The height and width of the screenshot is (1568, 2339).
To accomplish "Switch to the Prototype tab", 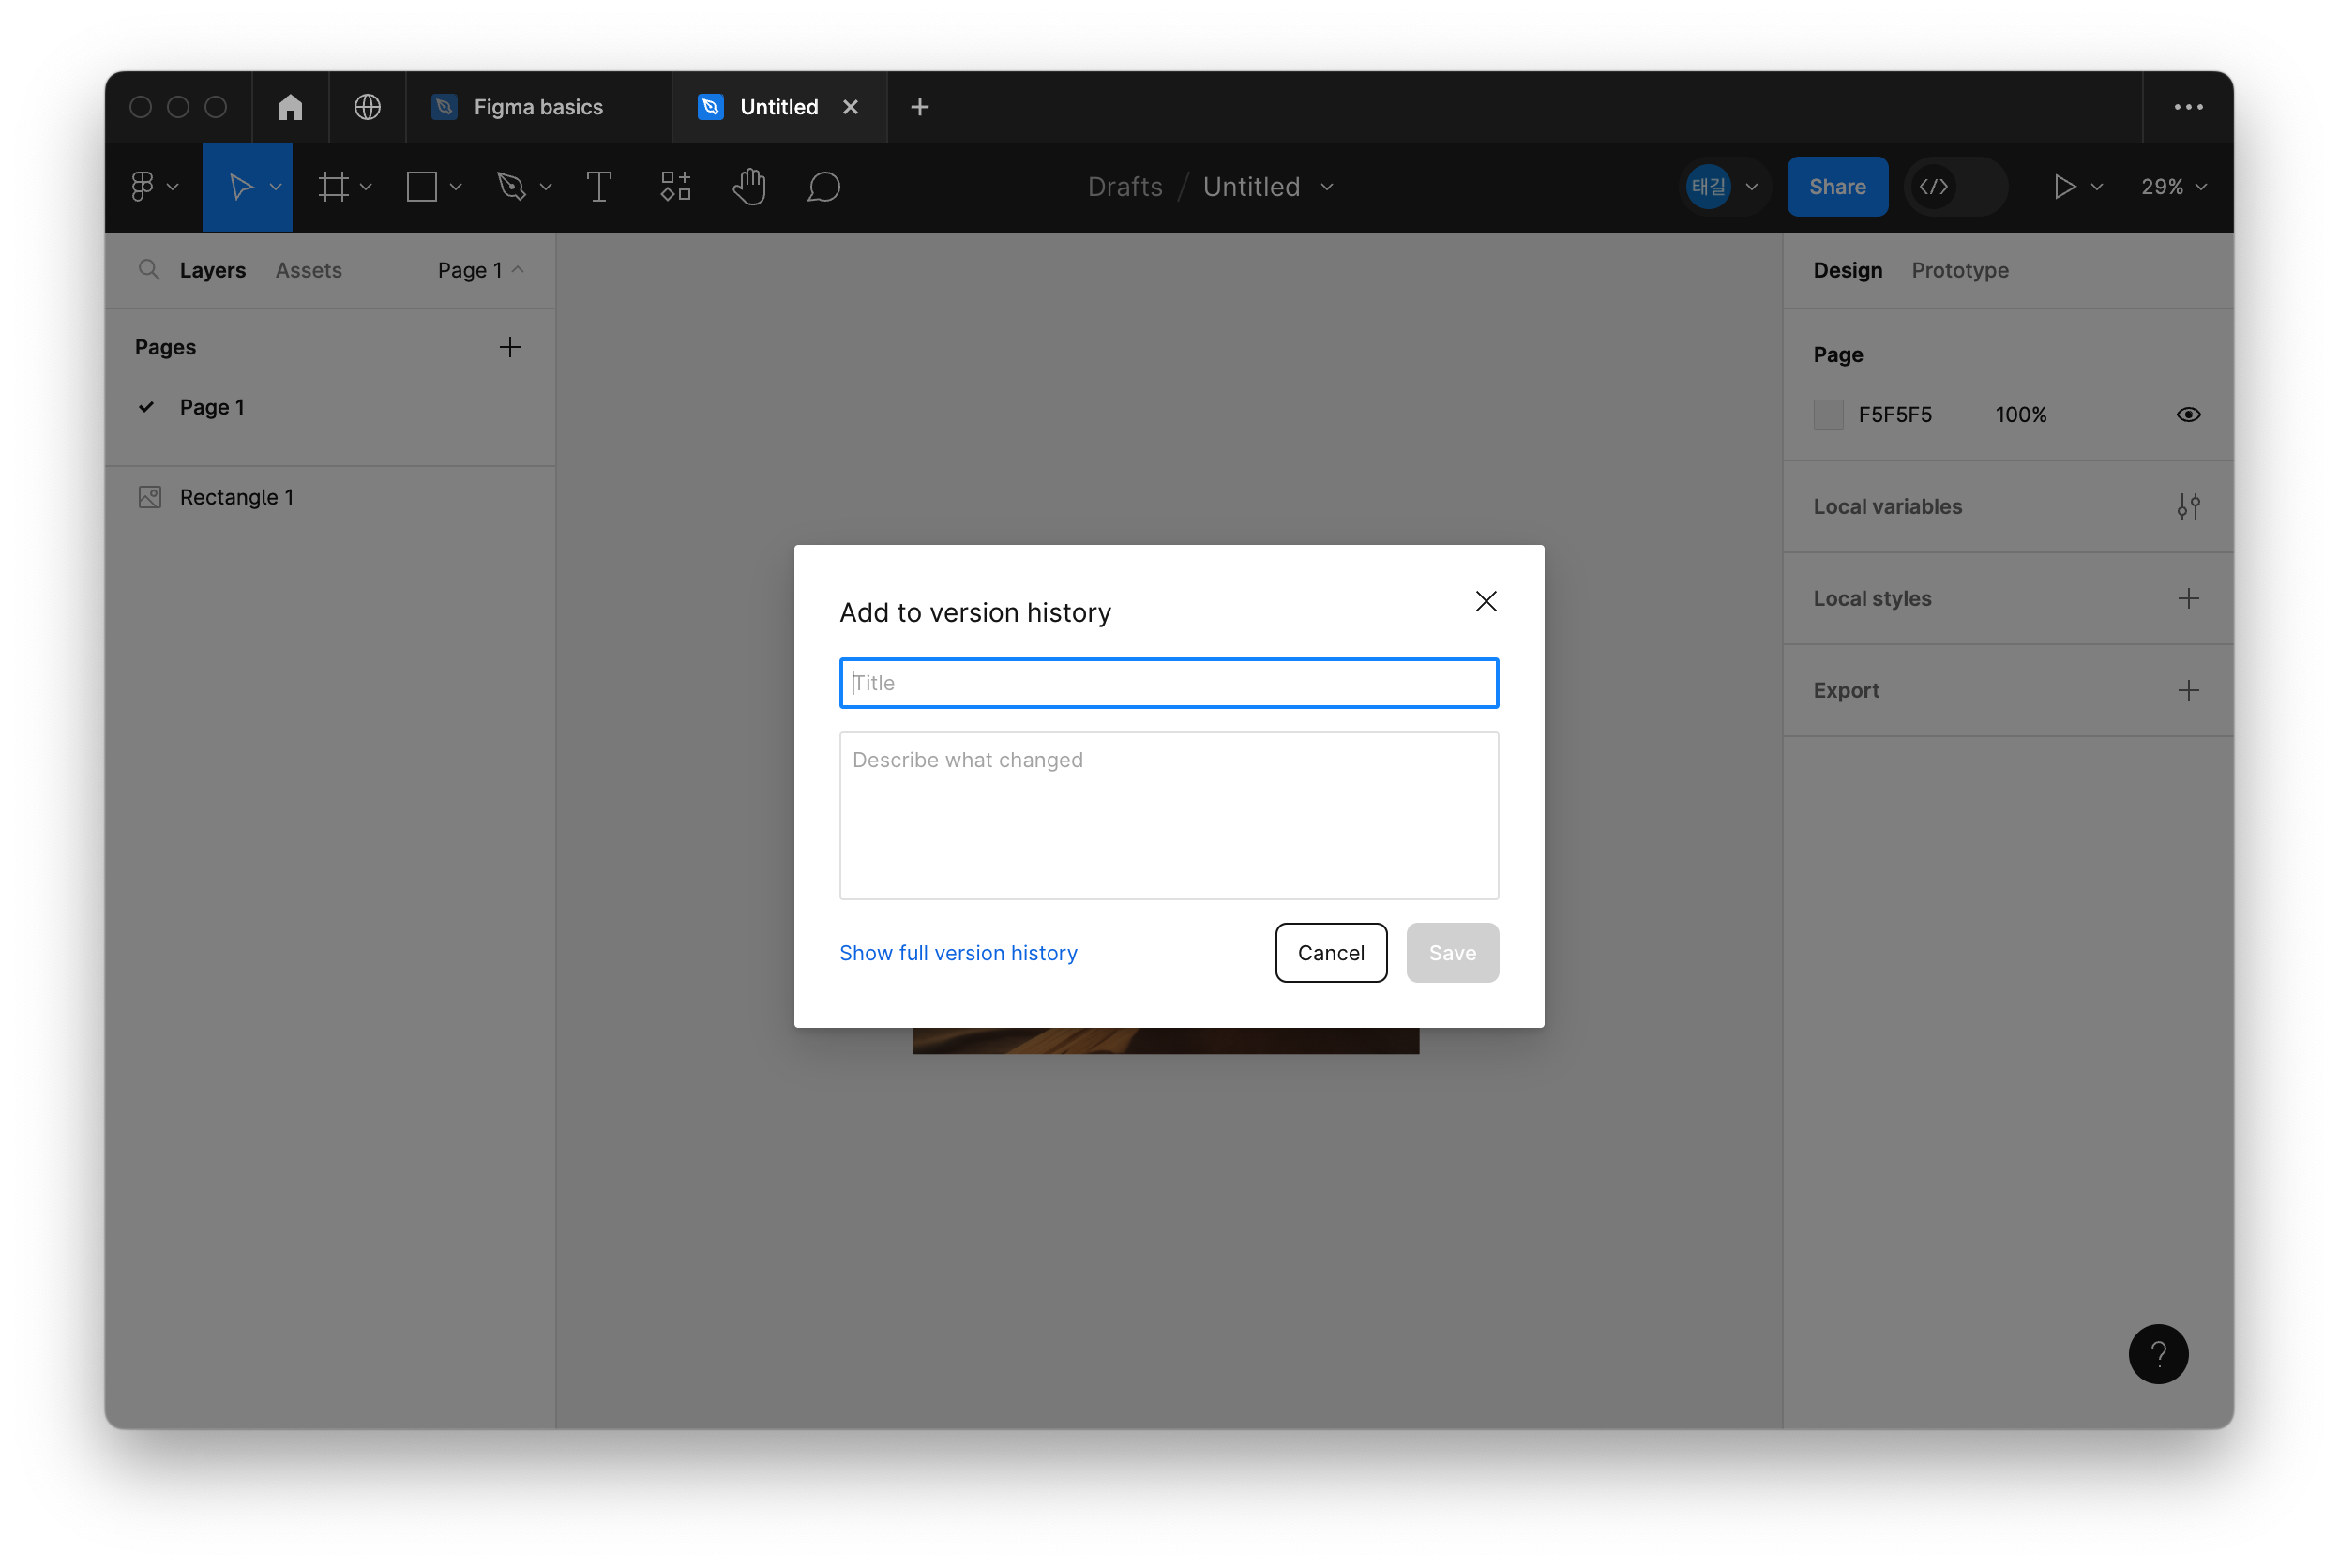I will click(1959, 270).
